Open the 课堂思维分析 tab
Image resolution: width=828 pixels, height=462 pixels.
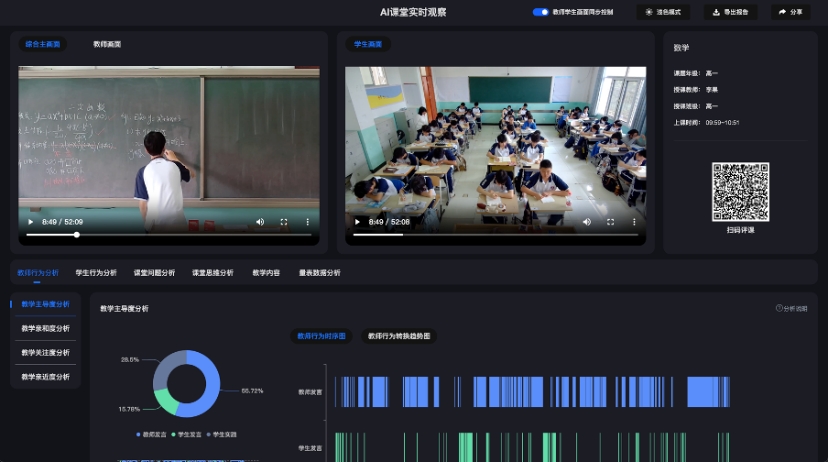[212, 272]
